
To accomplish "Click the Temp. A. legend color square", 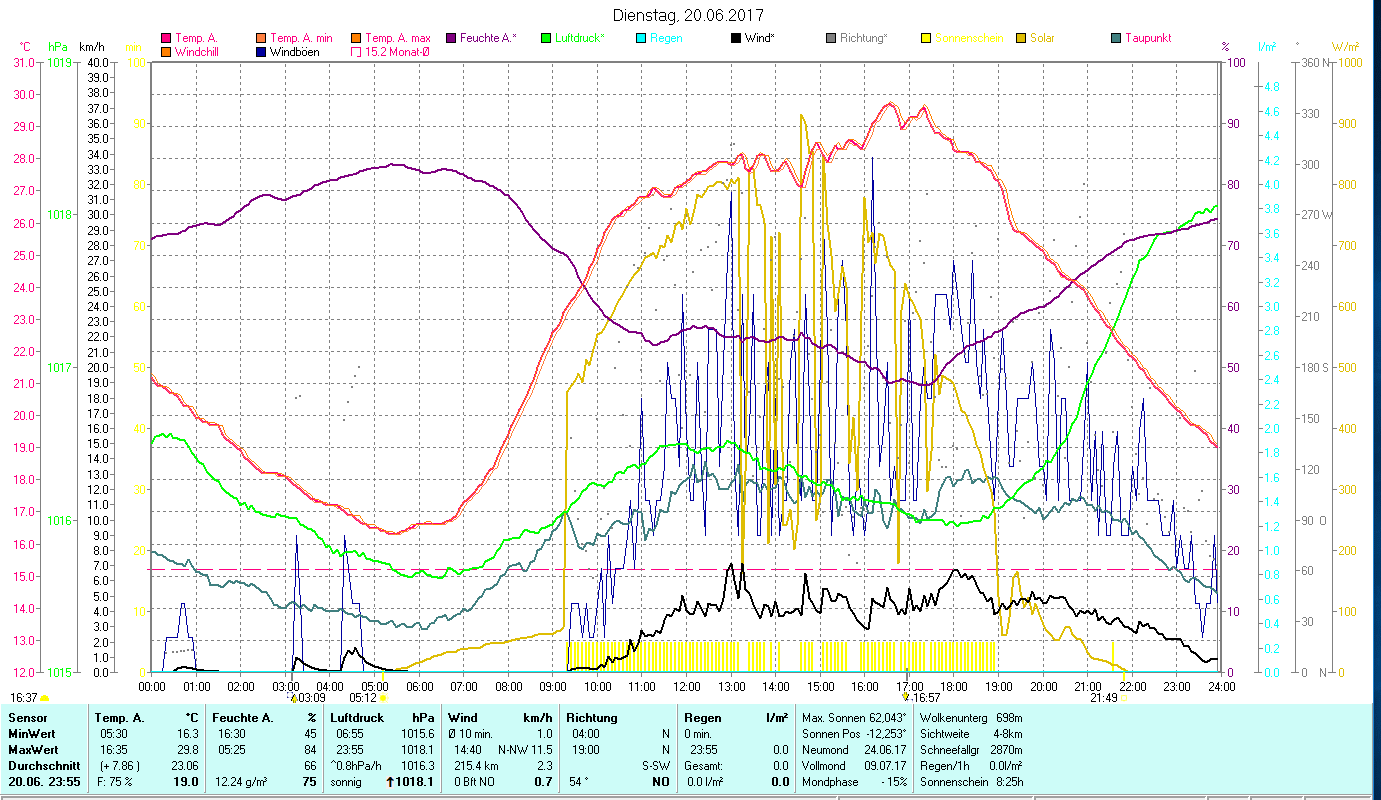I will coord(166,38).
